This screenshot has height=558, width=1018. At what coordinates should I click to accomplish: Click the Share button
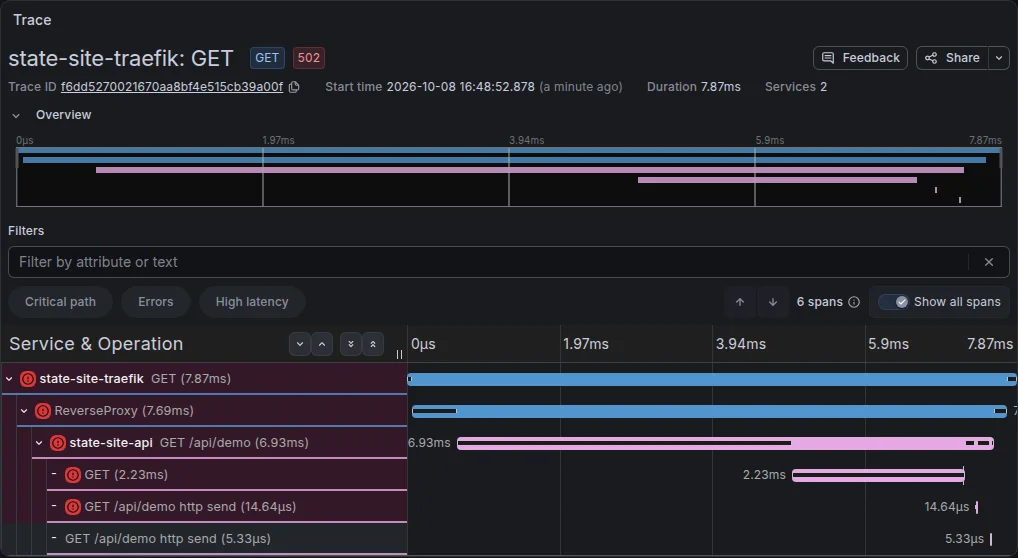[952, 58]
